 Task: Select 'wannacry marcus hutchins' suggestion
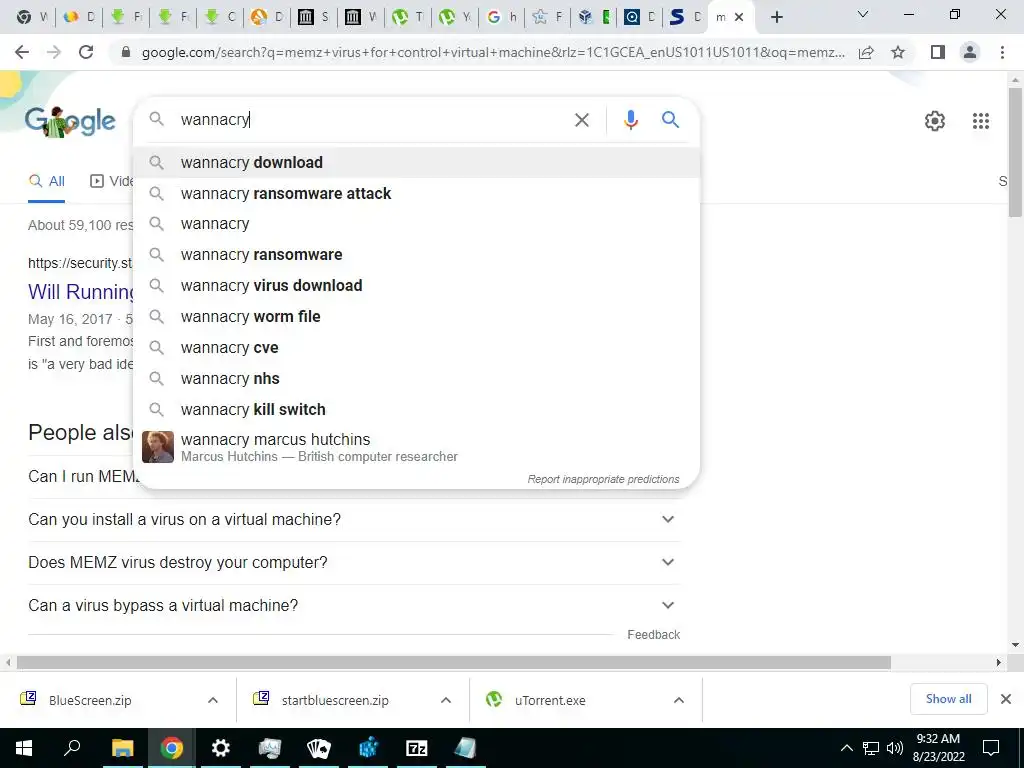(x=416, y=447)
